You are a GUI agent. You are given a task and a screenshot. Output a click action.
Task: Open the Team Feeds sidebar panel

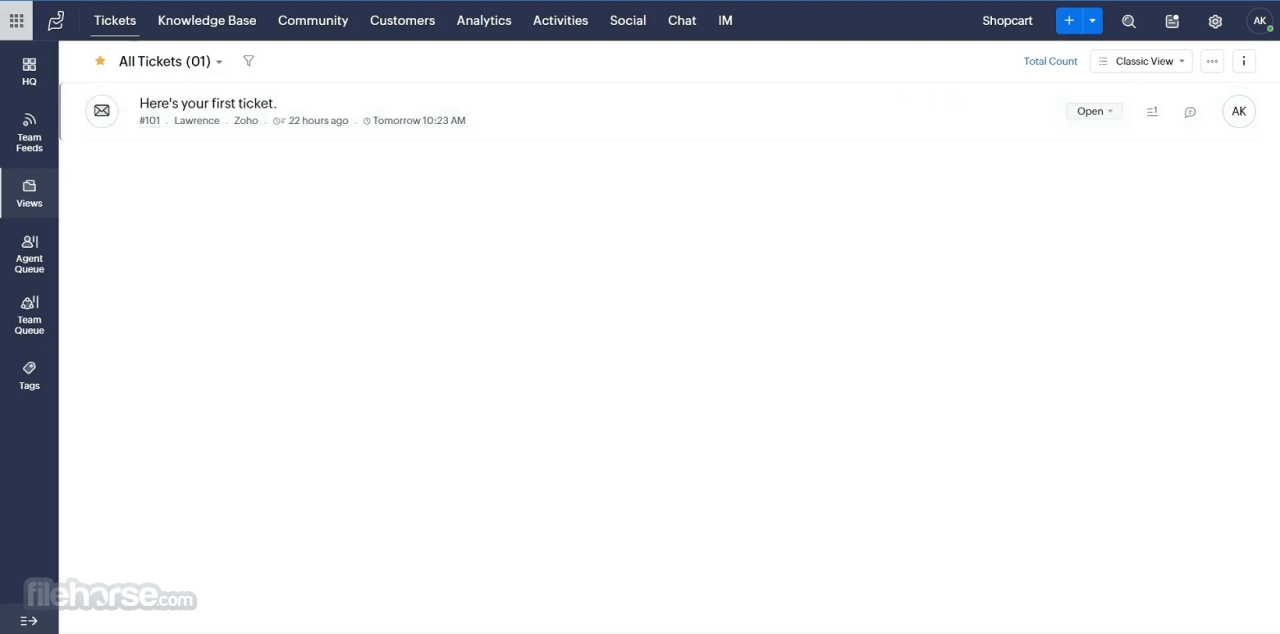pyautogui.click(x=29, y=132)
